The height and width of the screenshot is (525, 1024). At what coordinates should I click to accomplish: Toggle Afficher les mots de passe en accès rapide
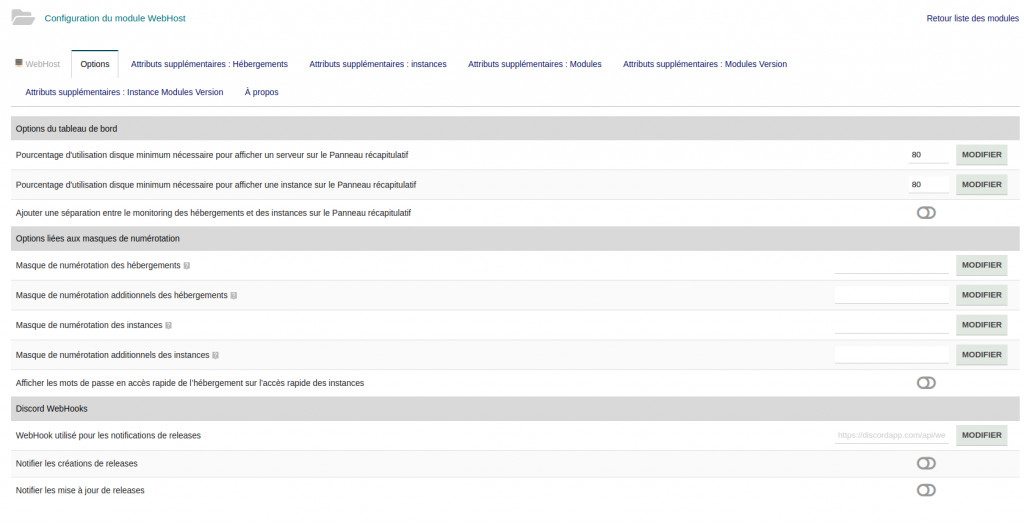(x=926, y=383)
